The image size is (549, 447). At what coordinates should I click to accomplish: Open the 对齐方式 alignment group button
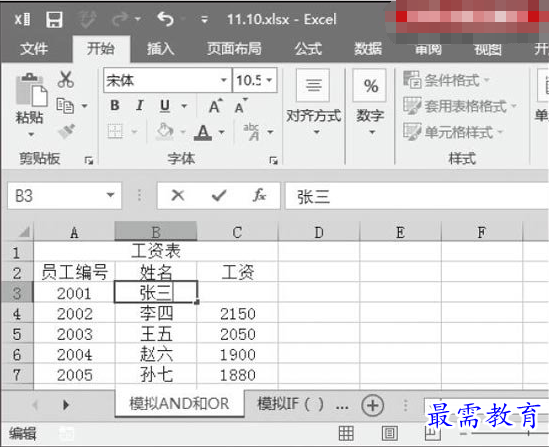(313, 103)
